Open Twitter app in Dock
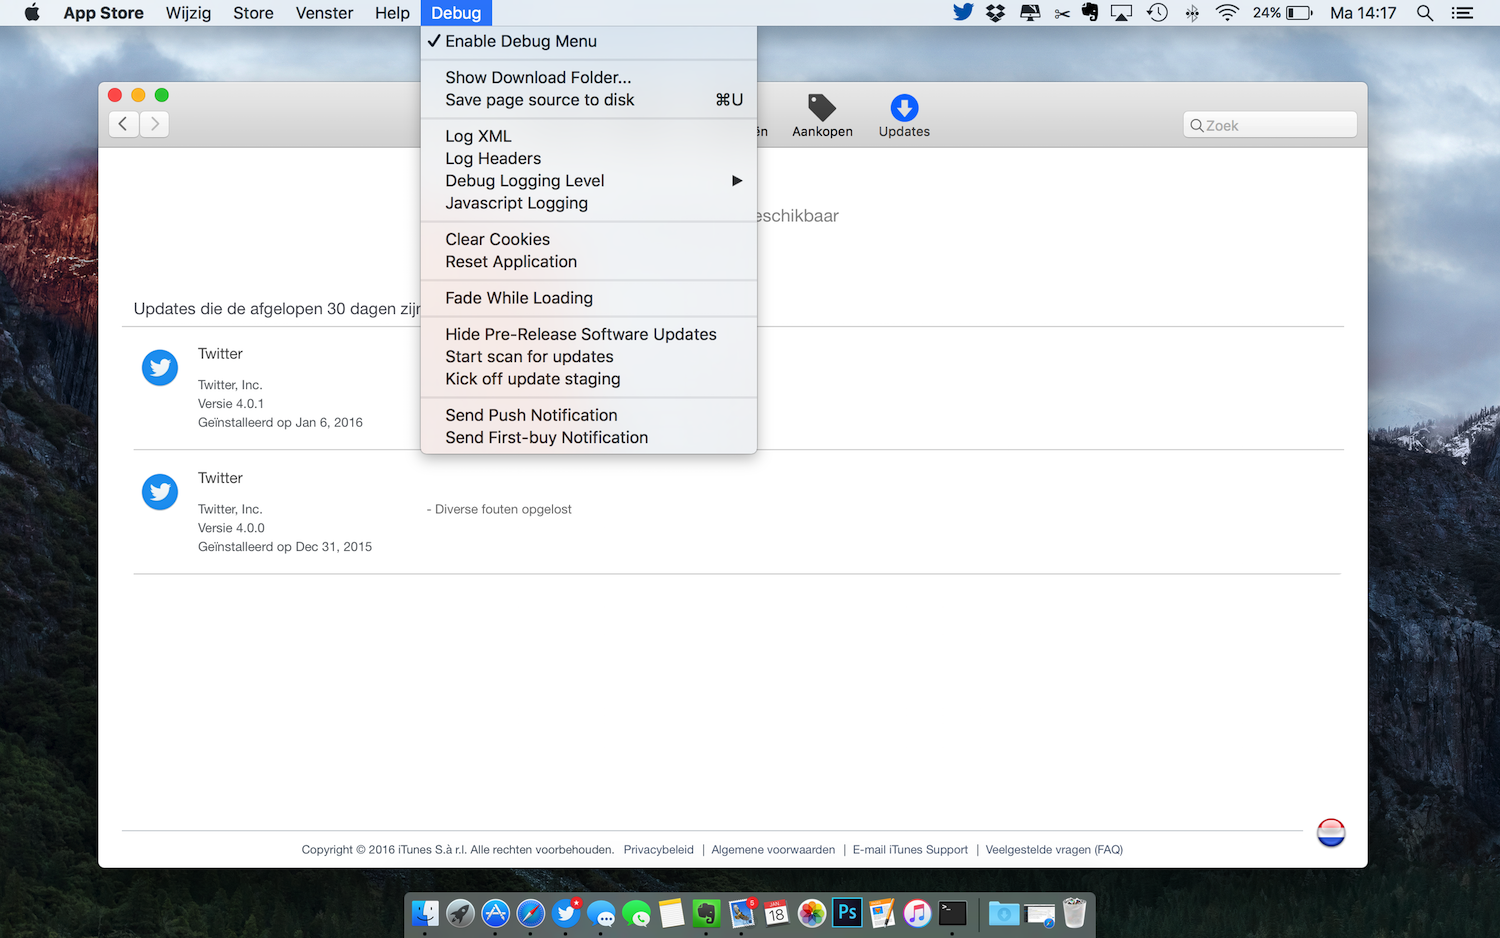Image resolution: width=1500 pixels, height=938 pixels. pyautogui.click(x=566, y=913)
